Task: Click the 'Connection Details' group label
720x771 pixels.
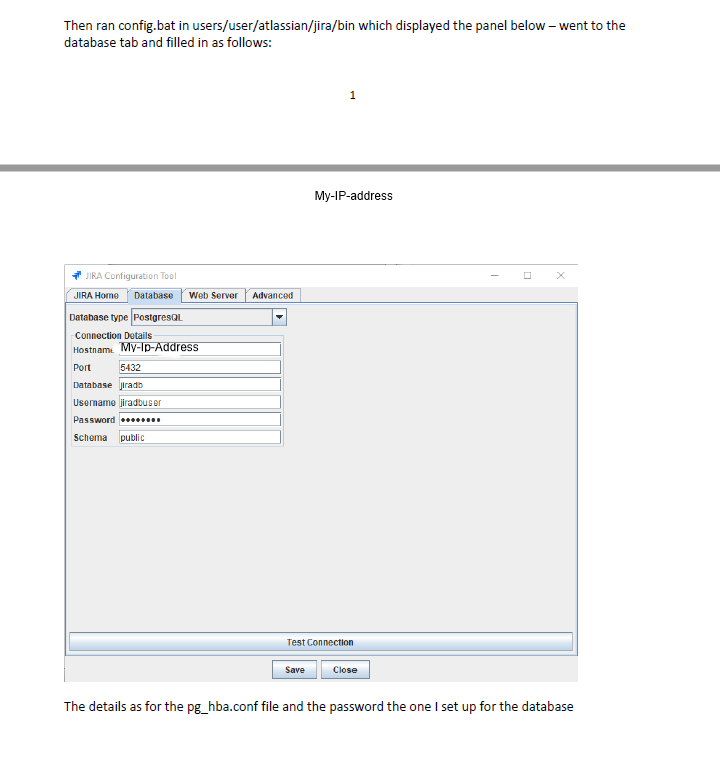Action: coord(113,335)
